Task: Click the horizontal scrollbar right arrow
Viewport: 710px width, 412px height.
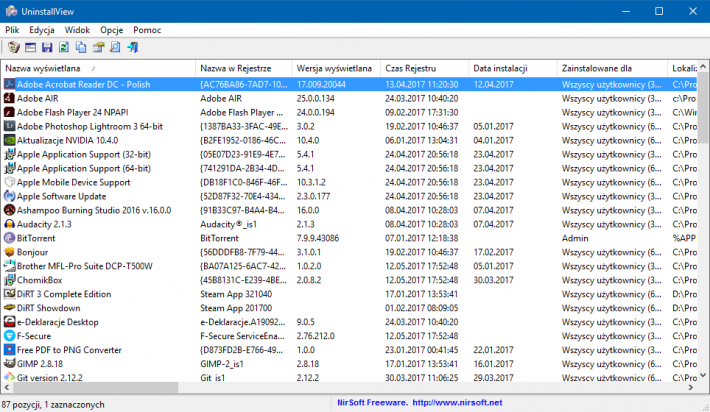Action: pos(691,388)
